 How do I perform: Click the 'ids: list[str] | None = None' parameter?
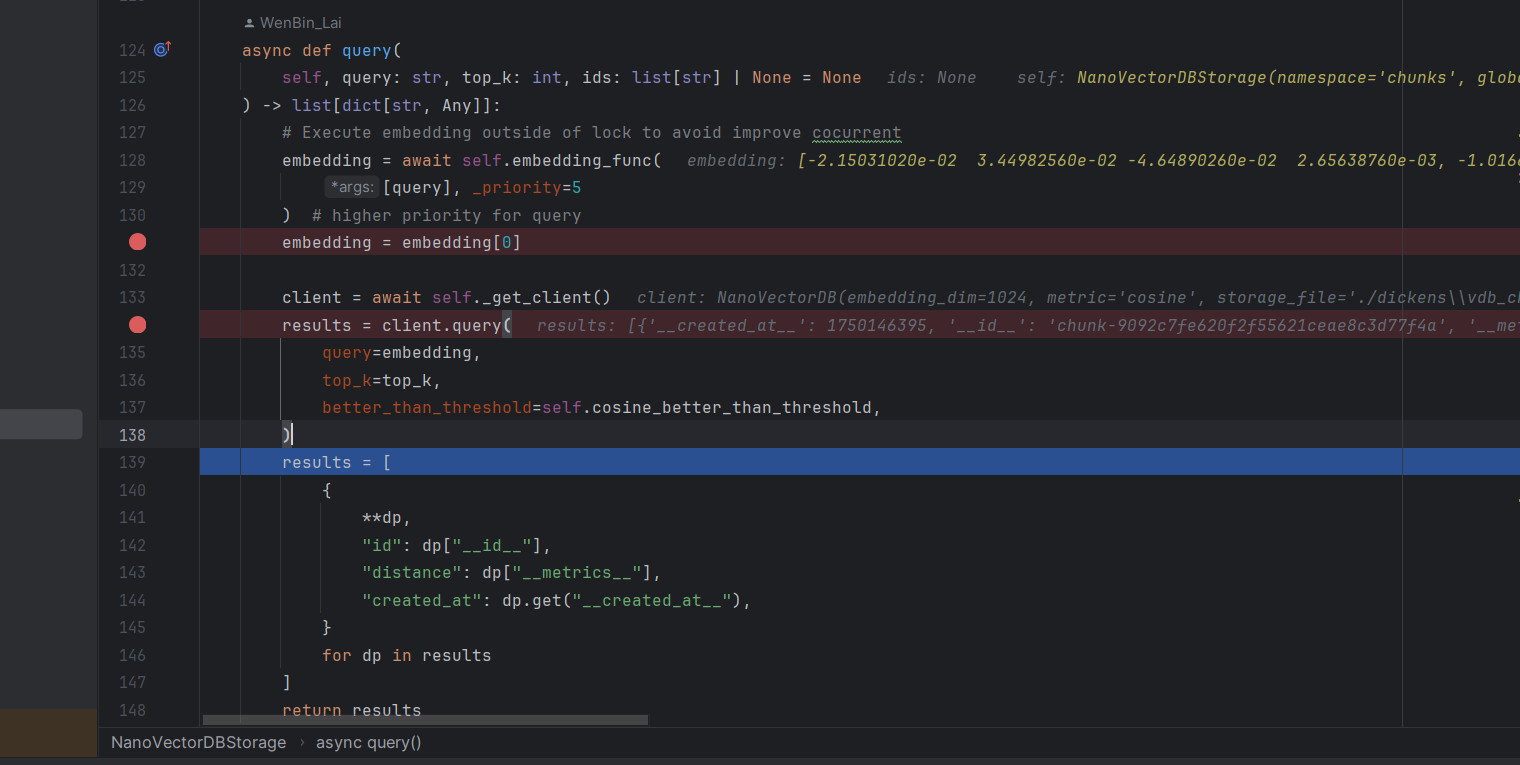pyautogui.click(x=721, y=78)
